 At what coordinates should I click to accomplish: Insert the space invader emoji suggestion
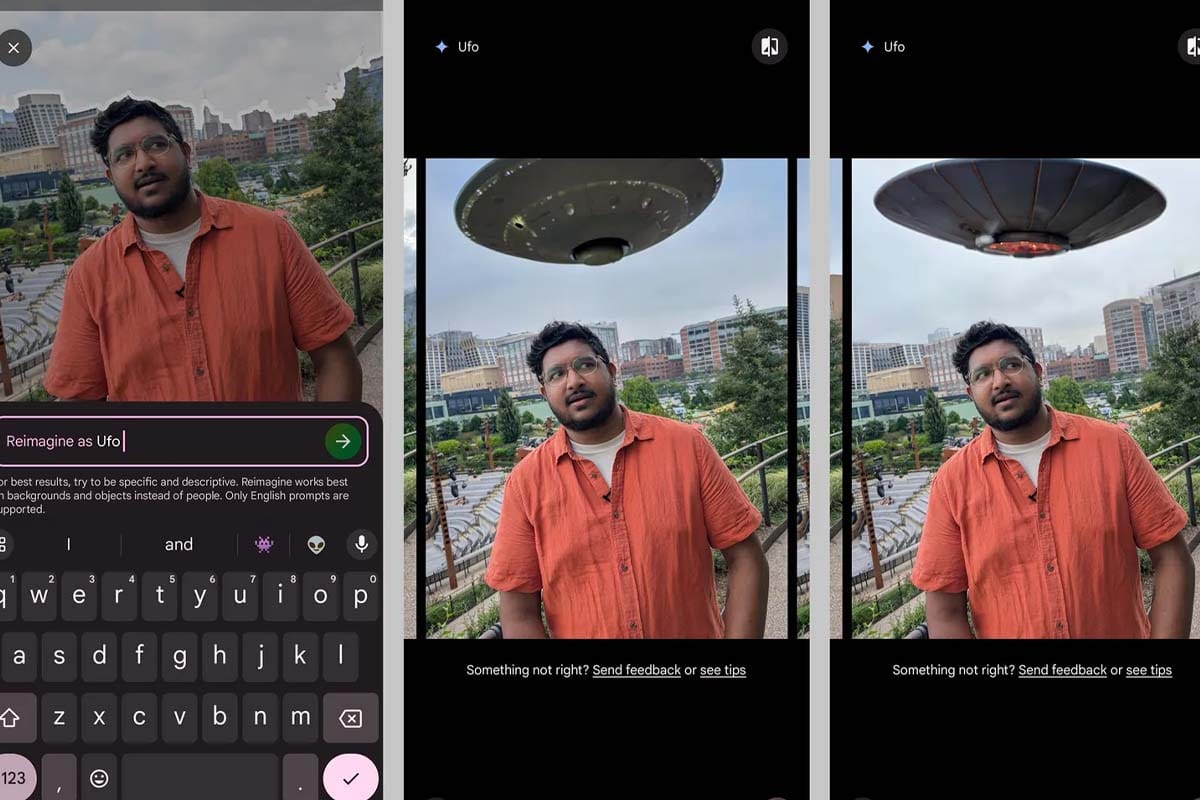point(264,545)
